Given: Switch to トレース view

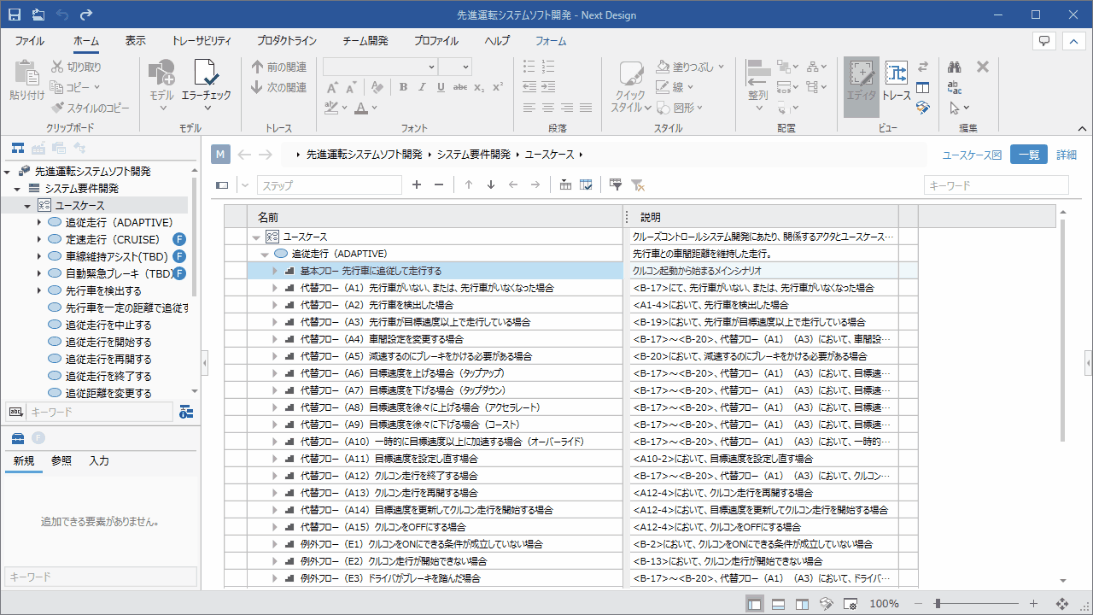Looking at the screenshot, I should click(x=896, y=82).
